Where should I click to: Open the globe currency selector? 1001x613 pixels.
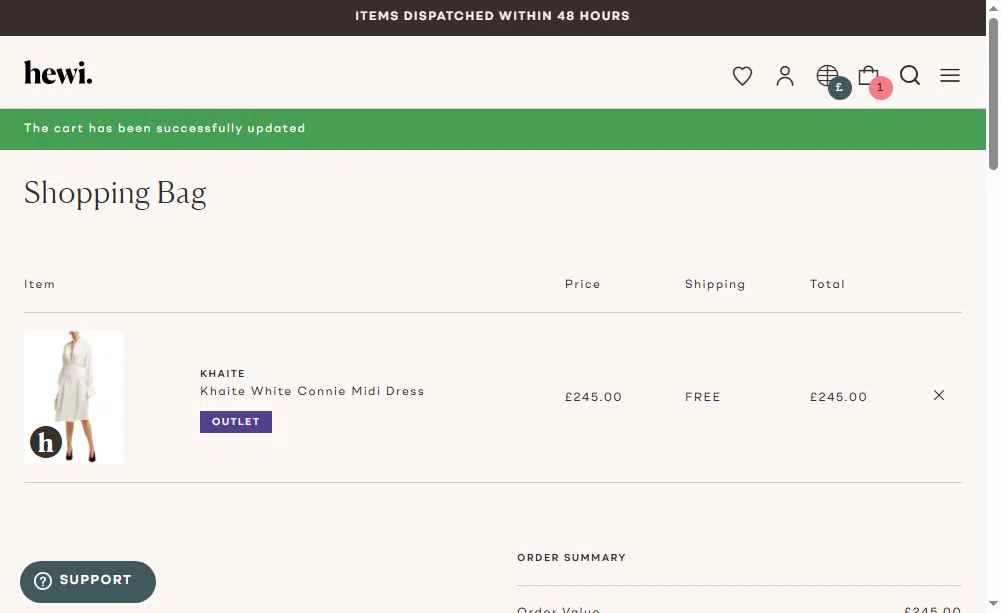(x=827, y=75)
